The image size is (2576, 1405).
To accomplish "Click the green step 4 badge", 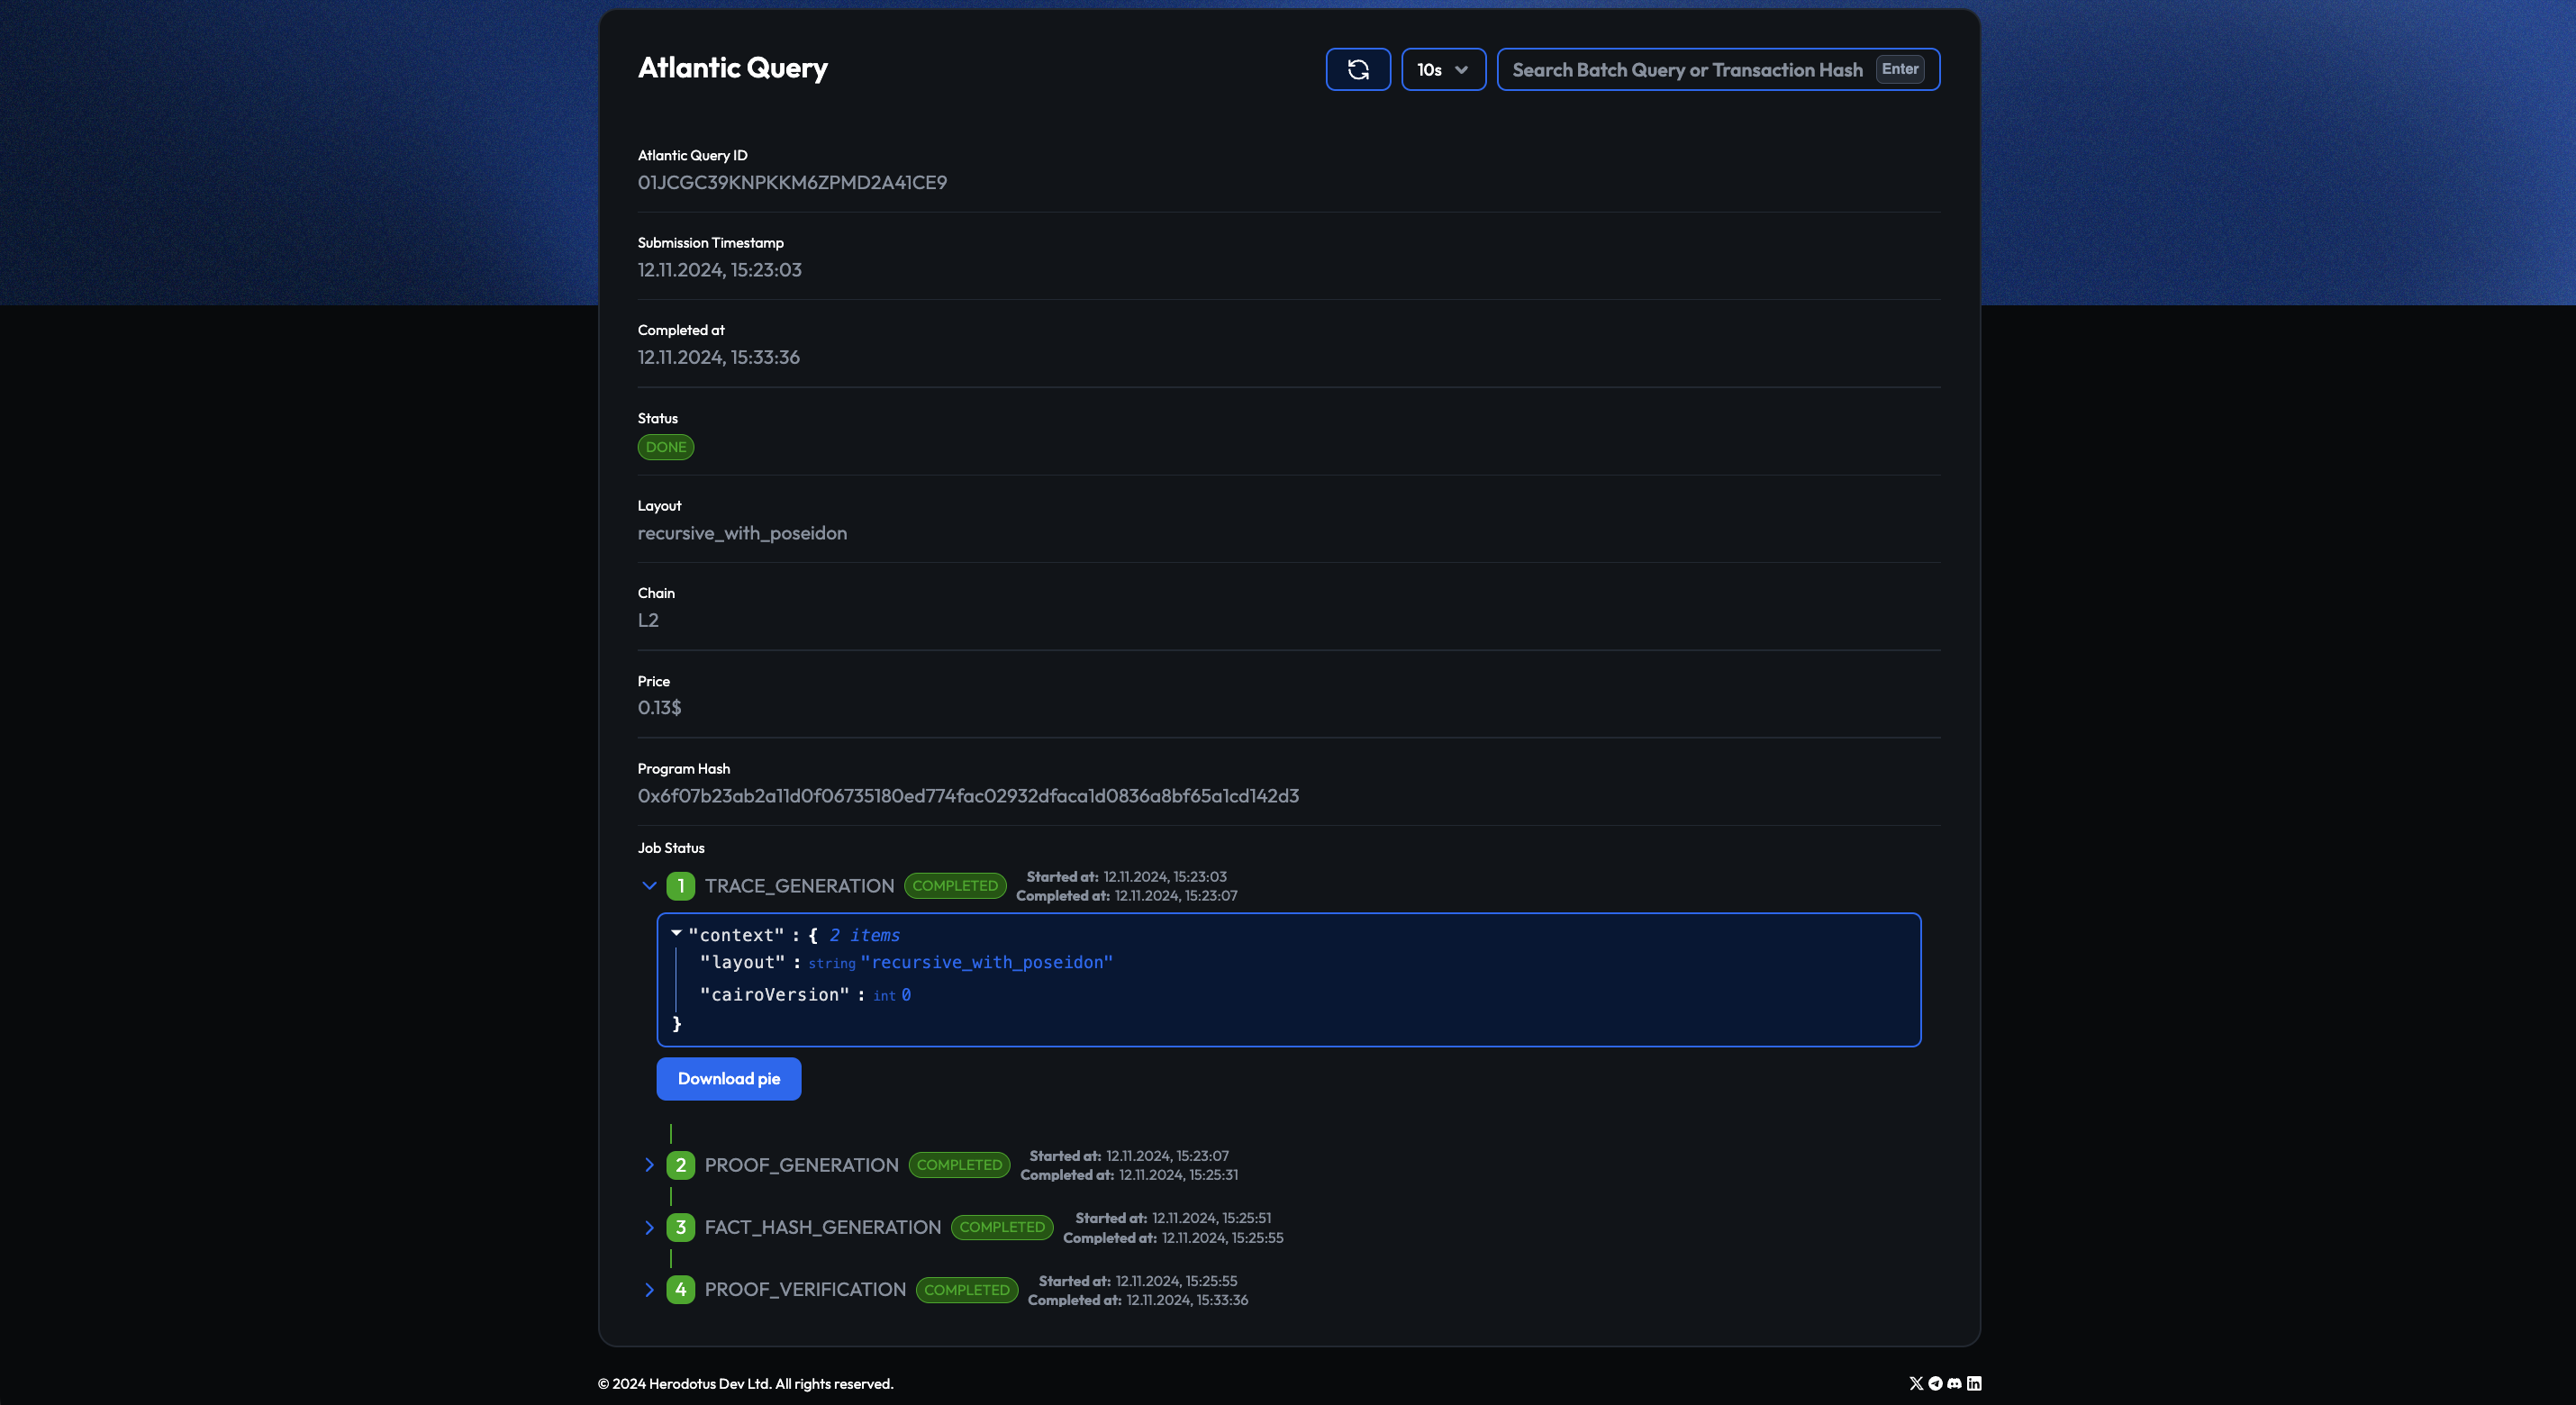I will [x=680, y=1289].
